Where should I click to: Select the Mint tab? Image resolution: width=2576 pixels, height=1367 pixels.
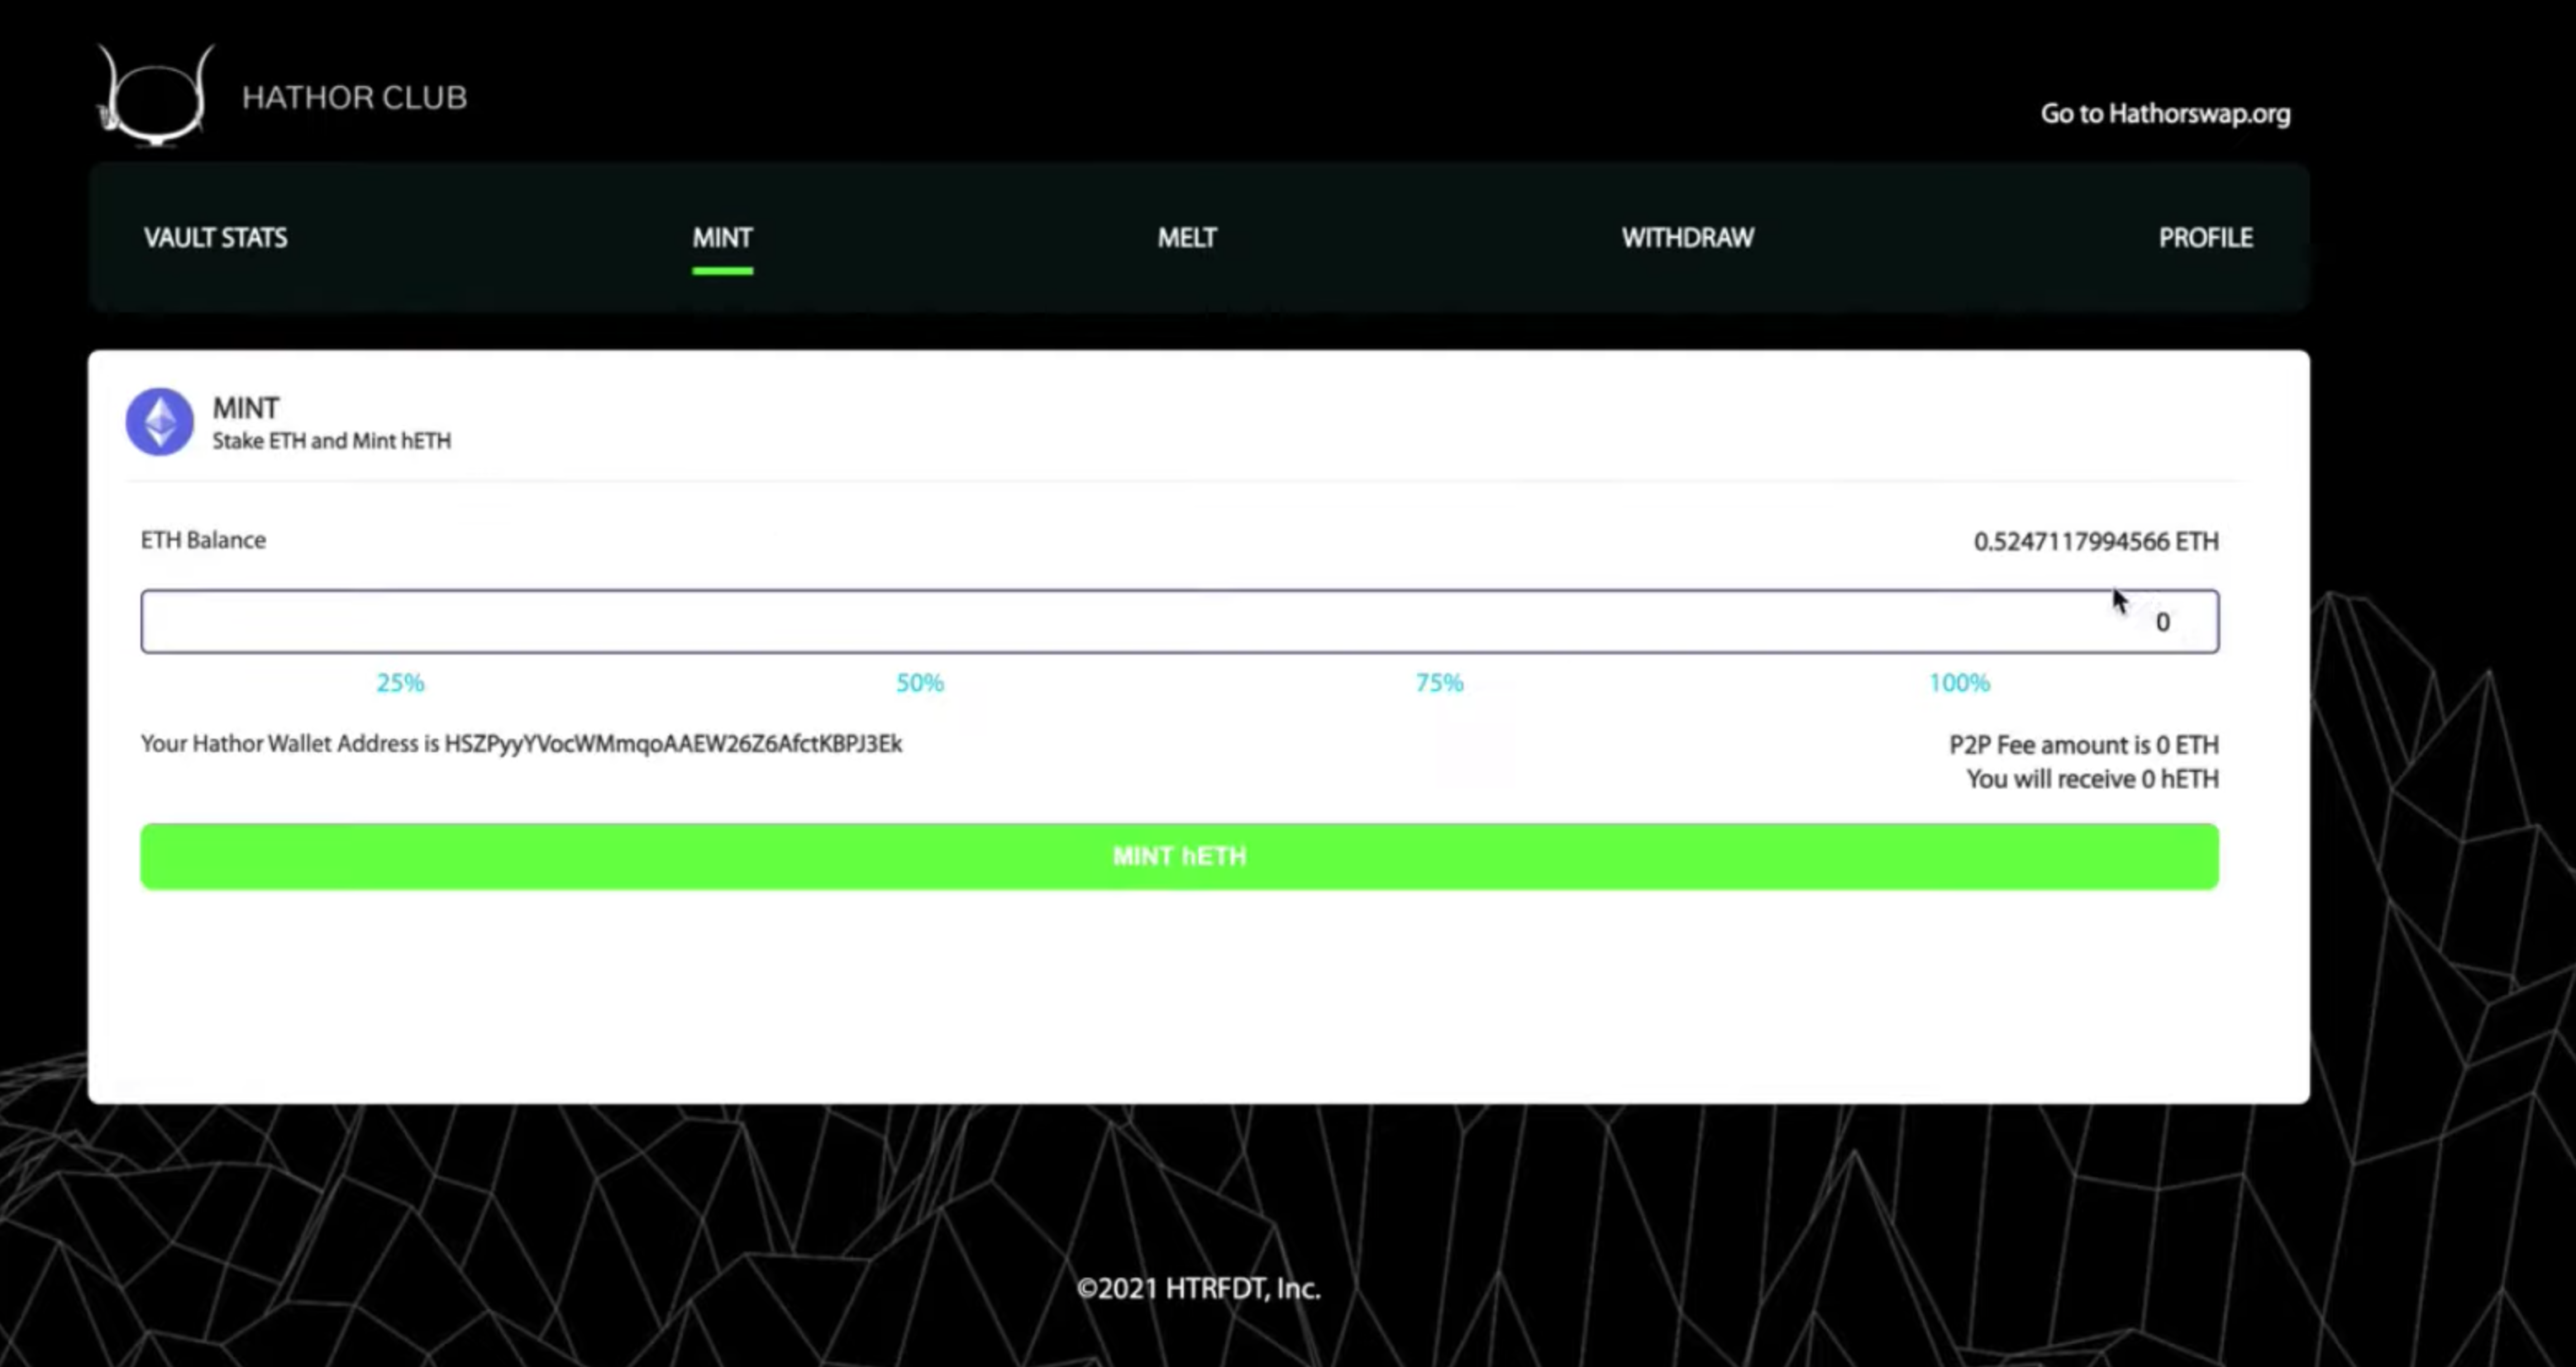(x=722, y=238)
